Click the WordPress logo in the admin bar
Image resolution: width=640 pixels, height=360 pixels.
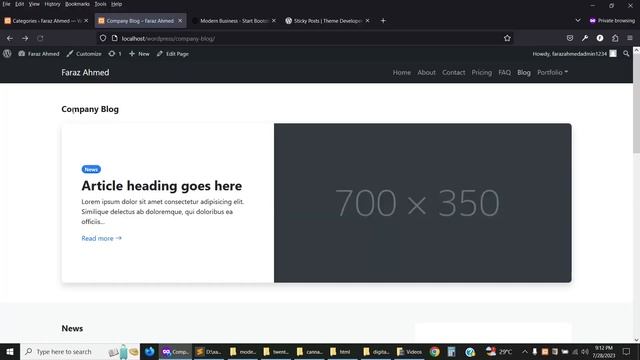click(7, 53)
